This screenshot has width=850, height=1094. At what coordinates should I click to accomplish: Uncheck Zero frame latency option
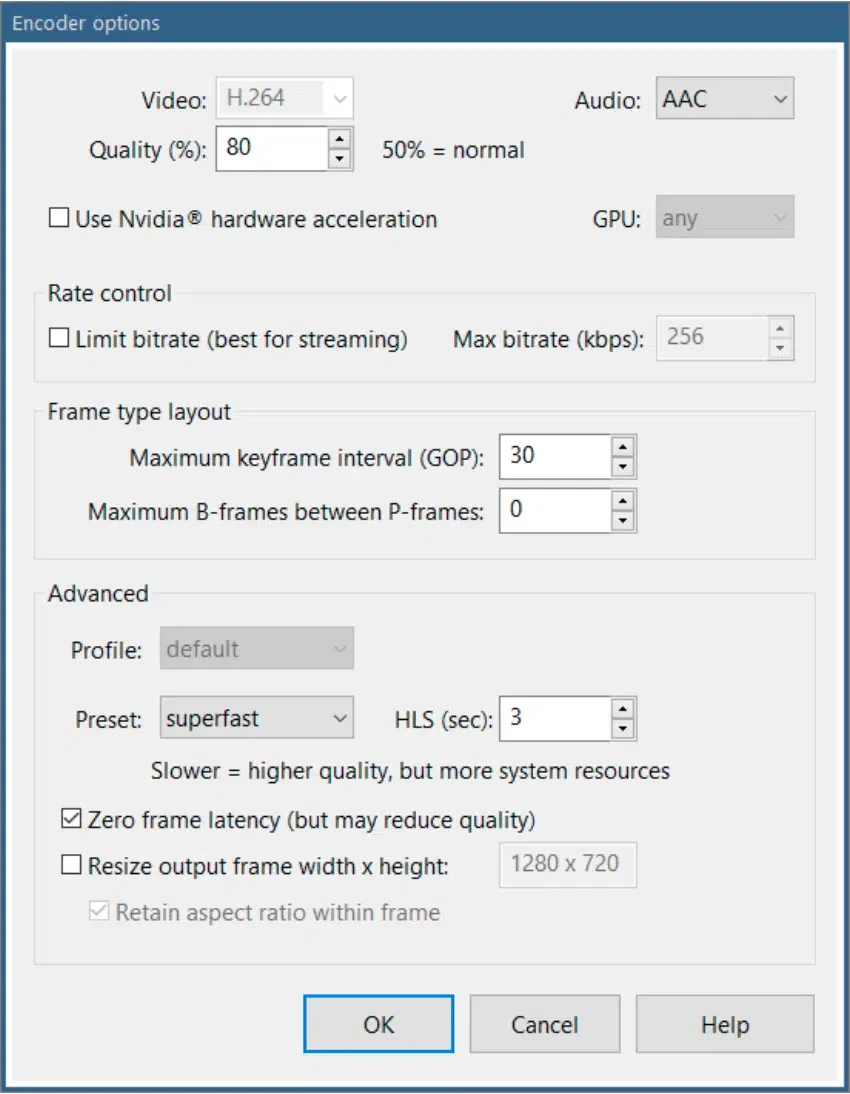click(x=71, y=820)
